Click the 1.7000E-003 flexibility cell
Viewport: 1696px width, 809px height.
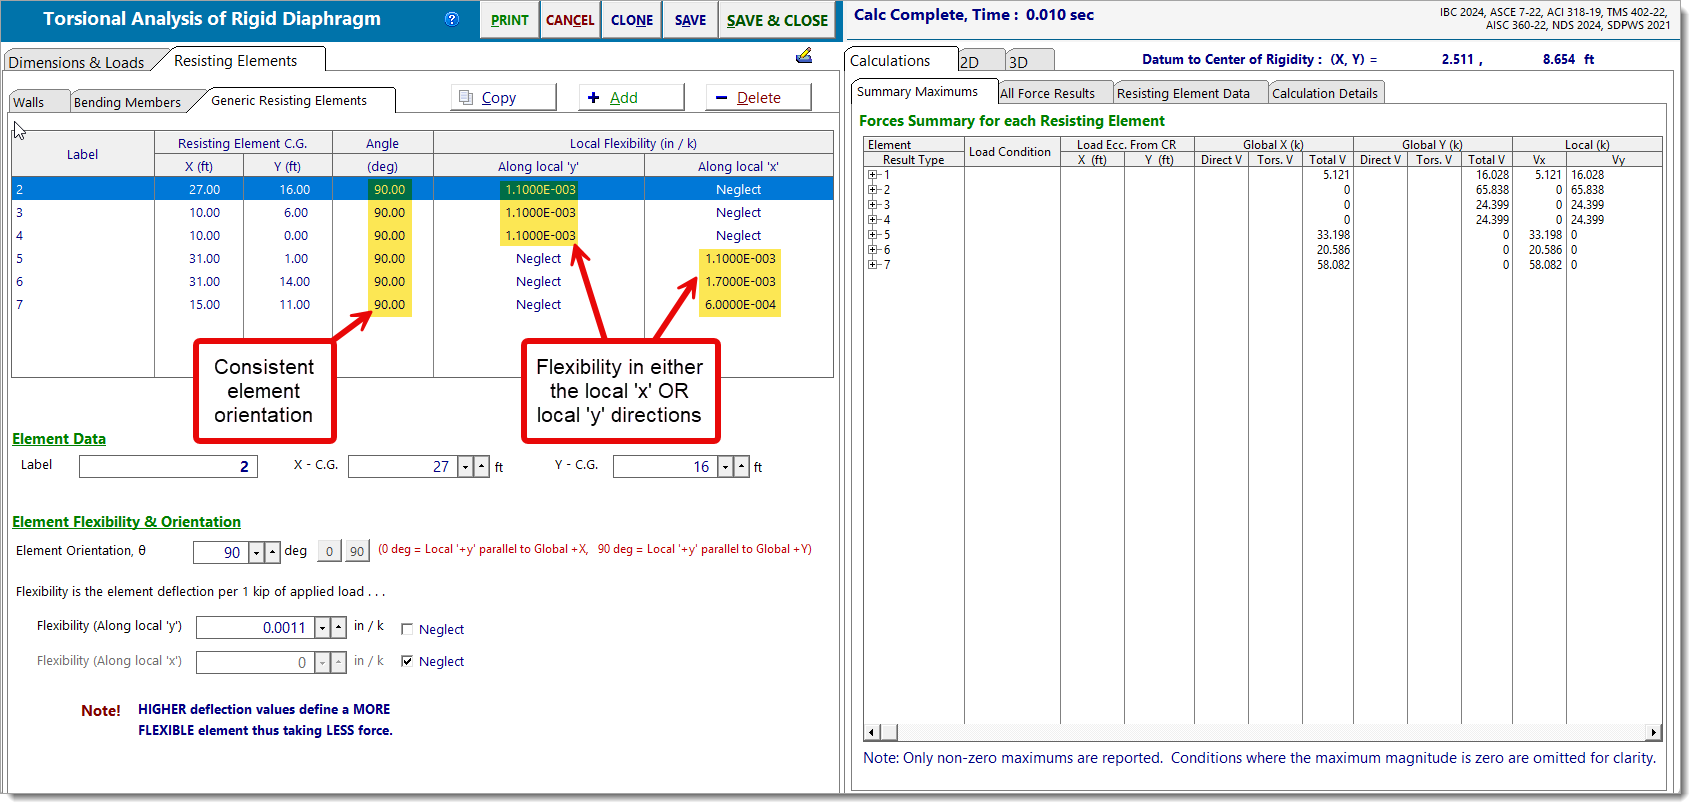coord(740,282)
